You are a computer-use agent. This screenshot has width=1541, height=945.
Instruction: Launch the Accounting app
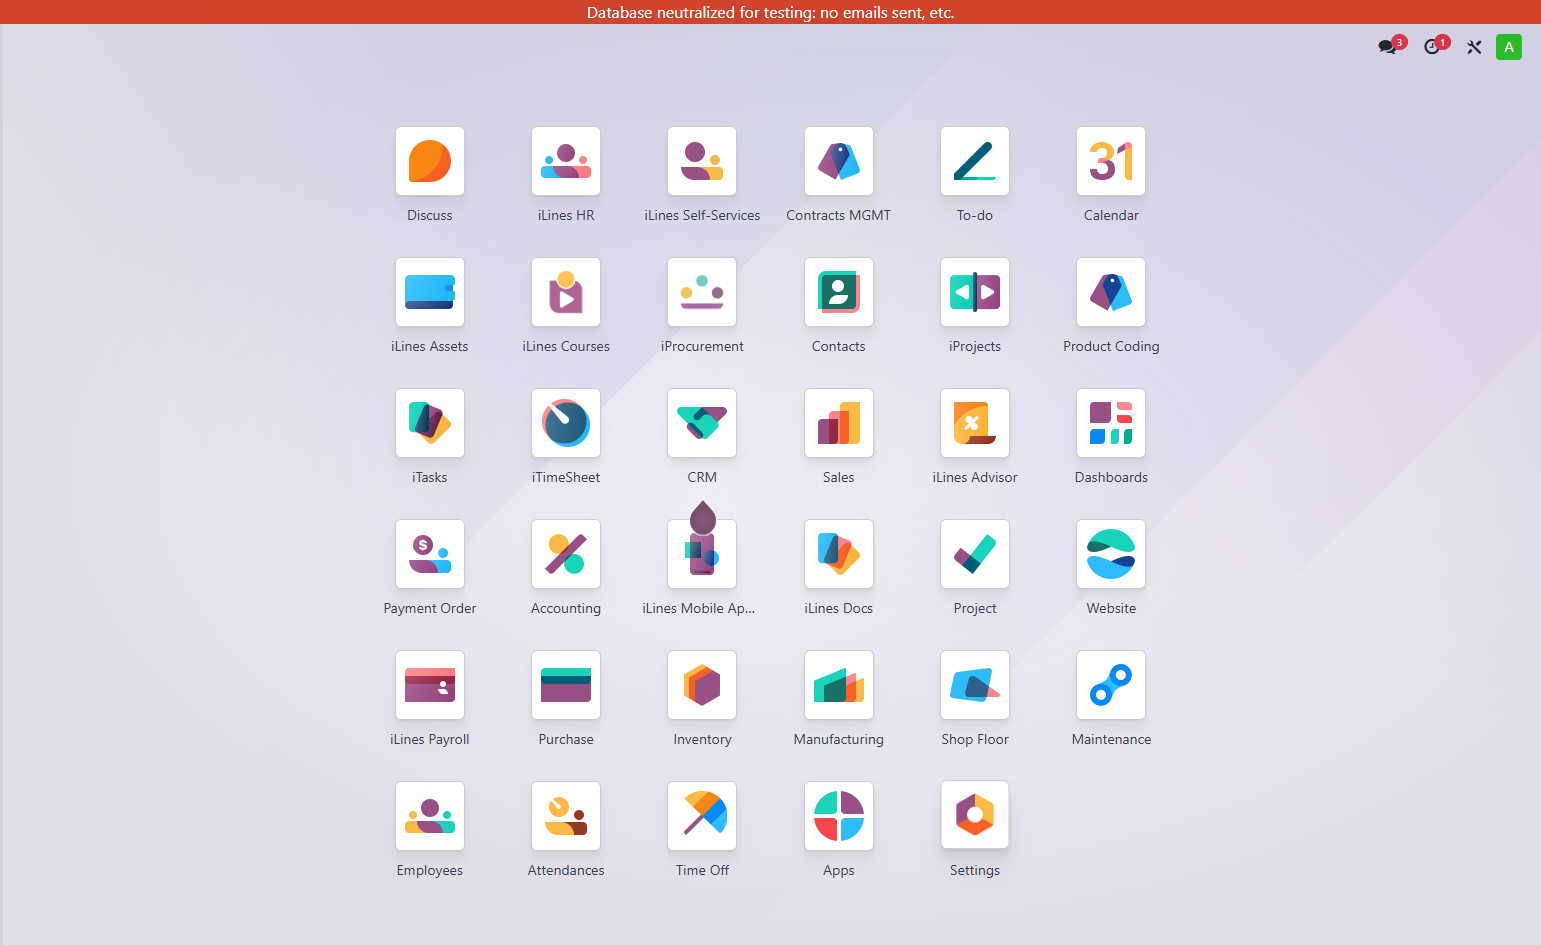[x=566, y=554]
